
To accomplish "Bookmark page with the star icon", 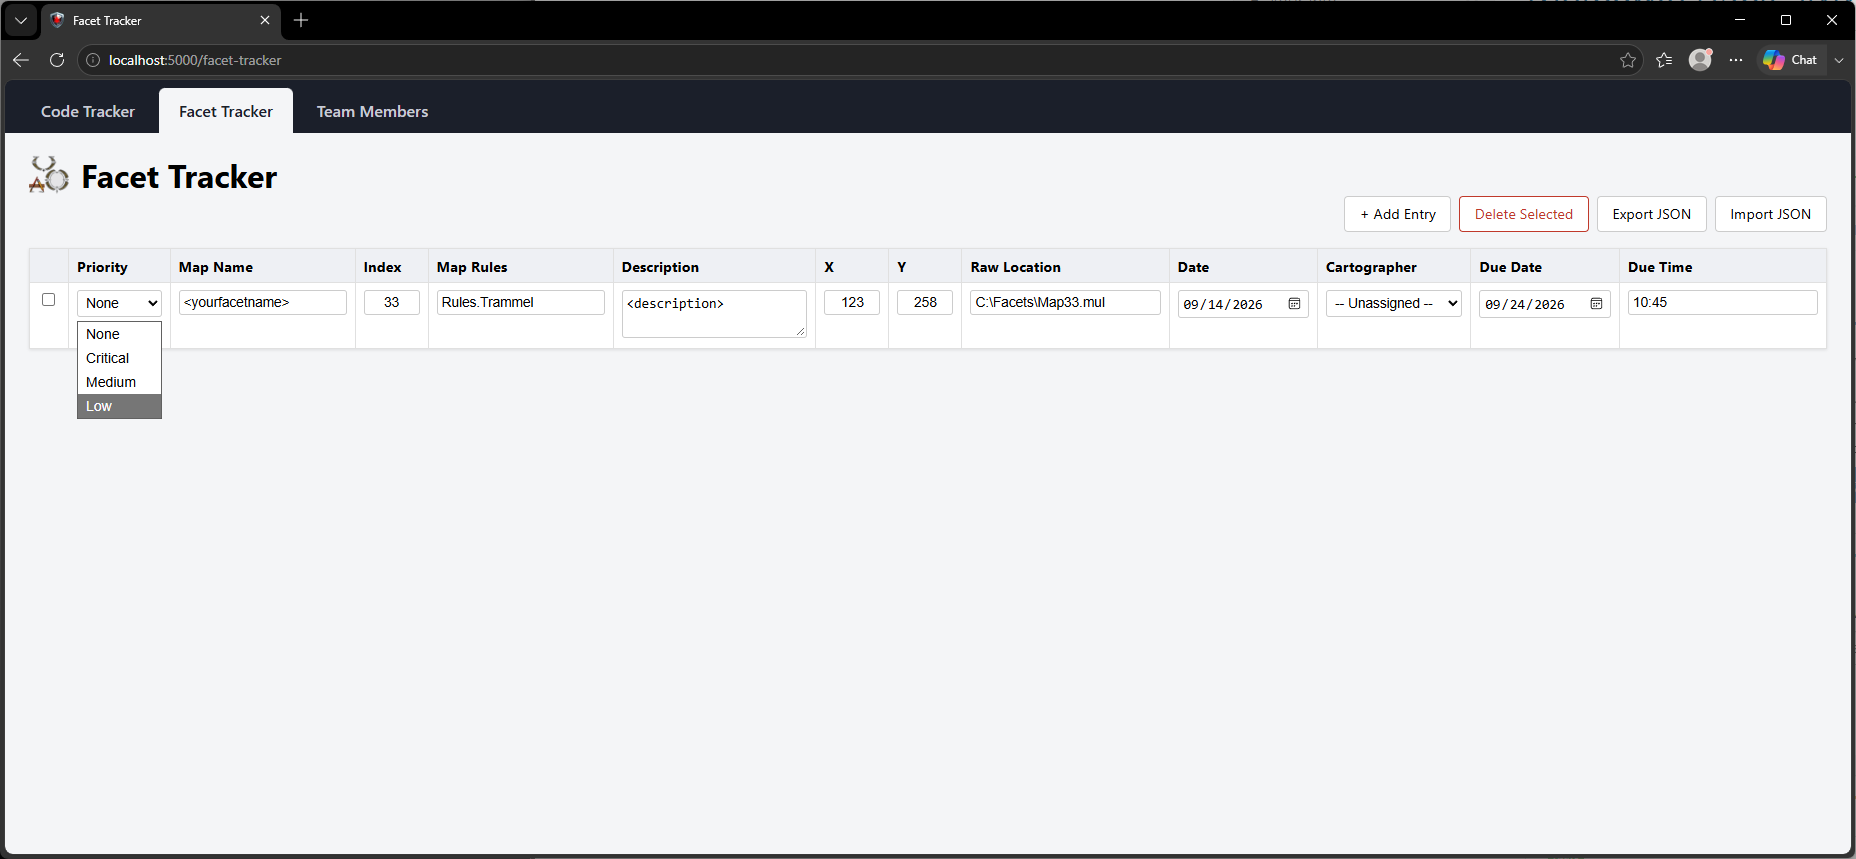I will [1628, 60].
